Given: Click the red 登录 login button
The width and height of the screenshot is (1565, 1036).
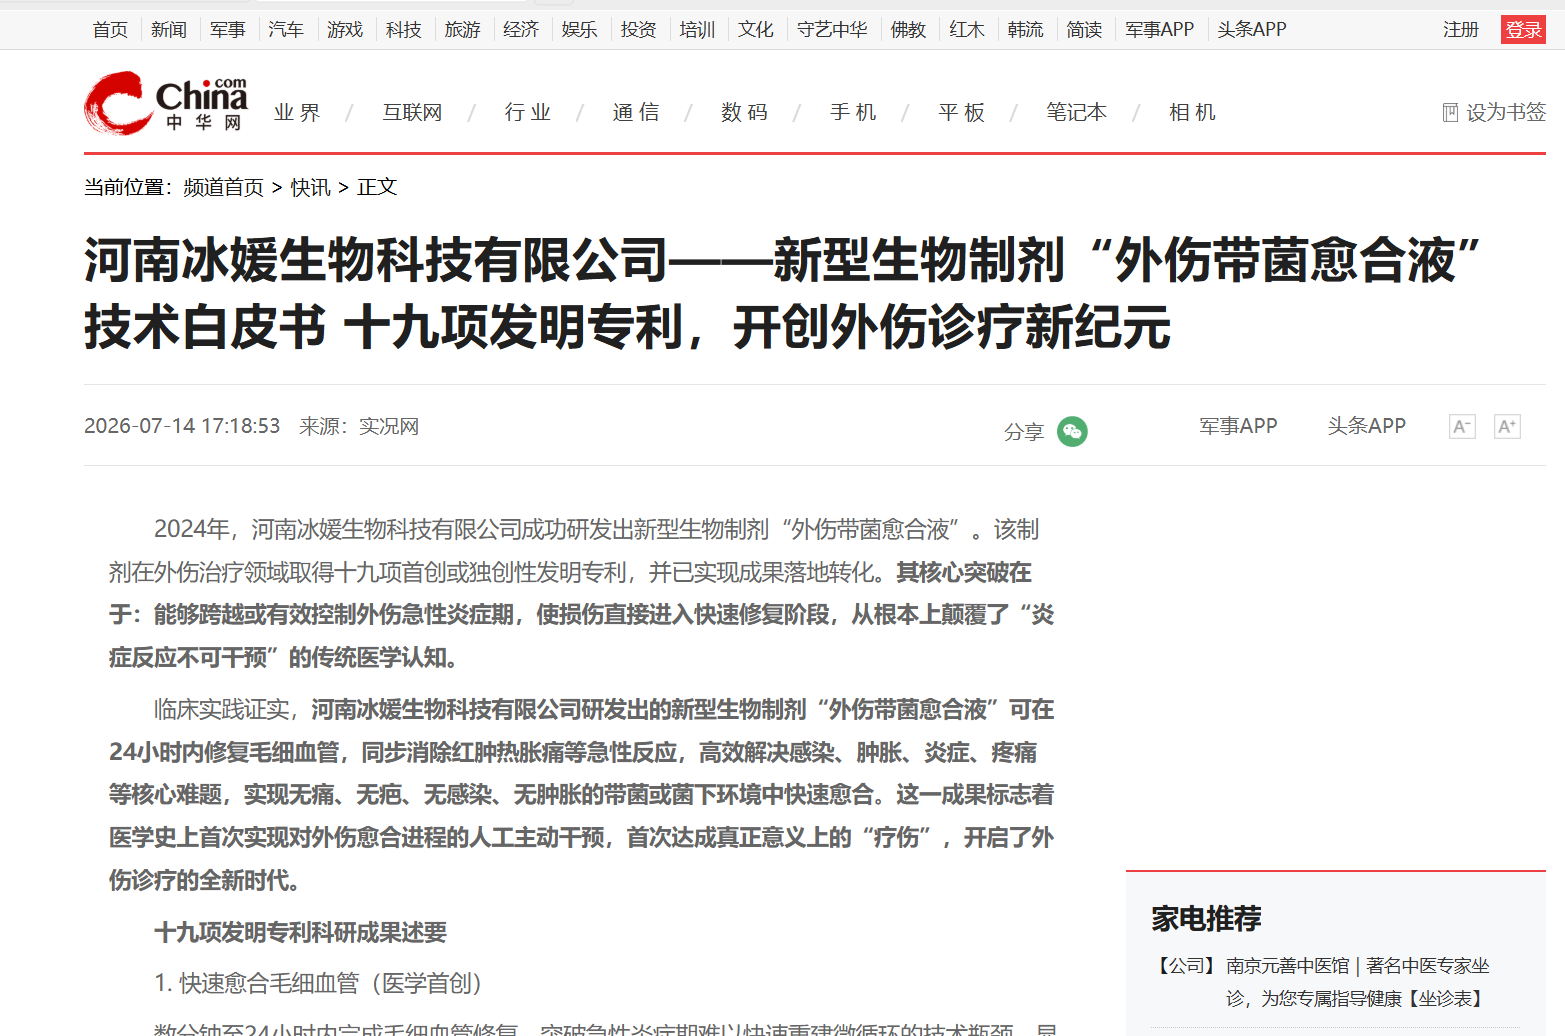Looking at the screenshot, I should tap(1524, 30).
